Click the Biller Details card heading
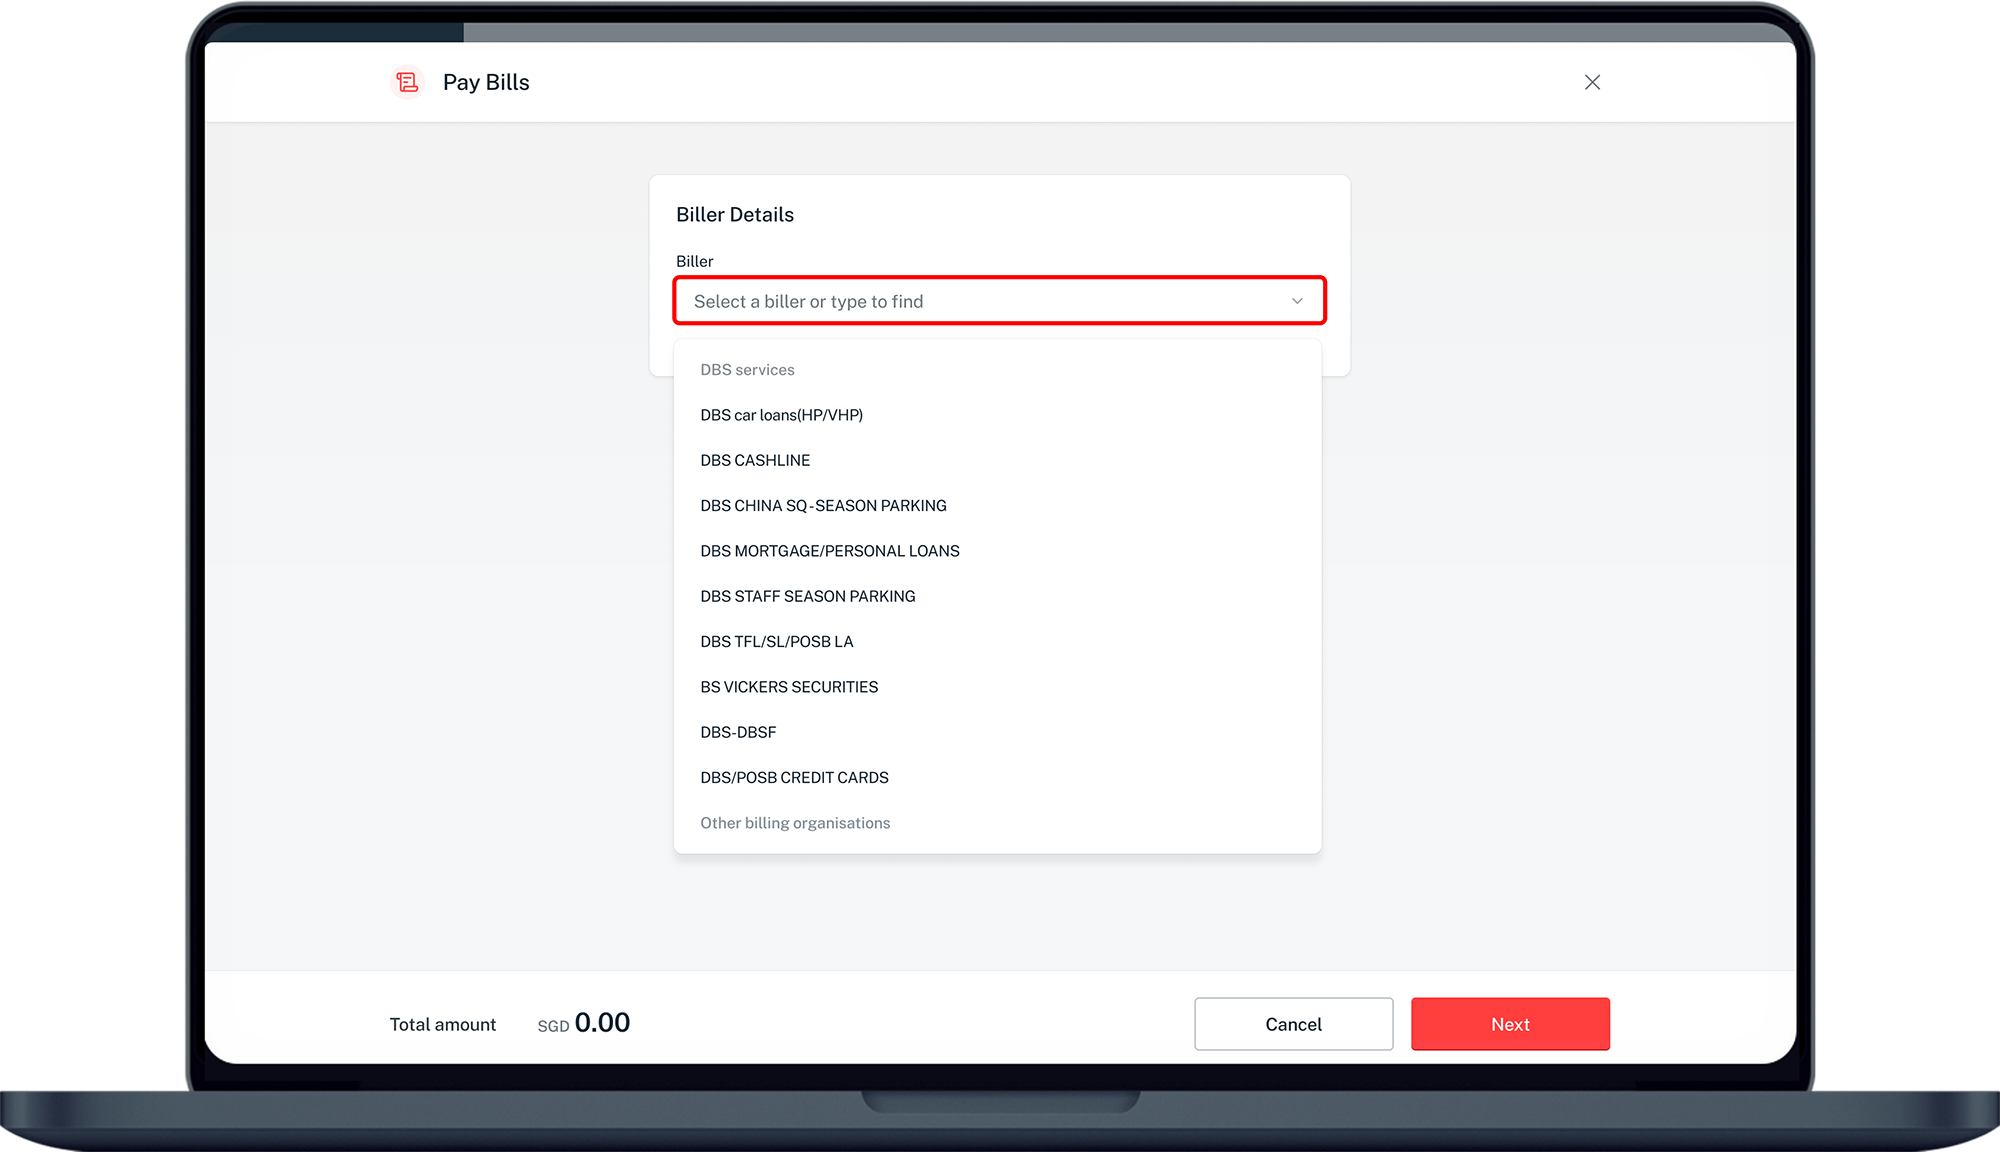The image size is (2000, 1152). coord(735,213)
